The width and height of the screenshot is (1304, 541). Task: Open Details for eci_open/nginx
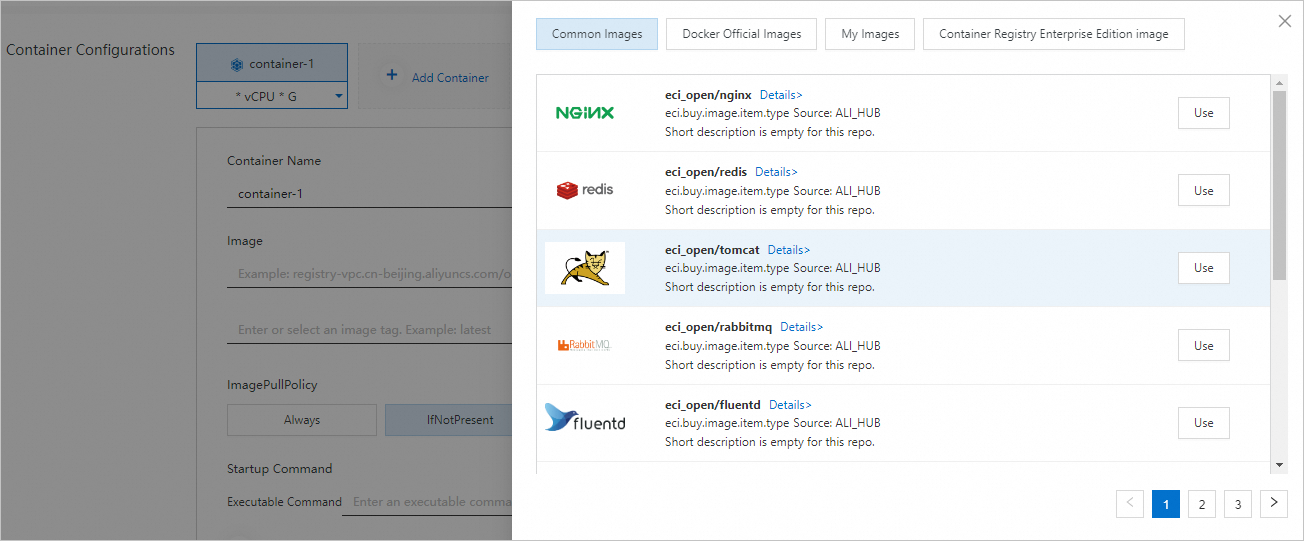click(x=781, y=95)
